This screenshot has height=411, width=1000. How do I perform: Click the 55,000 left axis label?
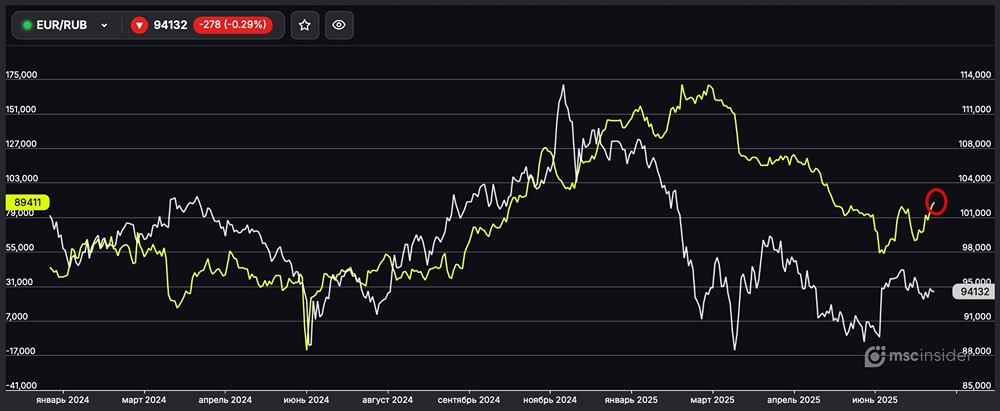[21, 248]
